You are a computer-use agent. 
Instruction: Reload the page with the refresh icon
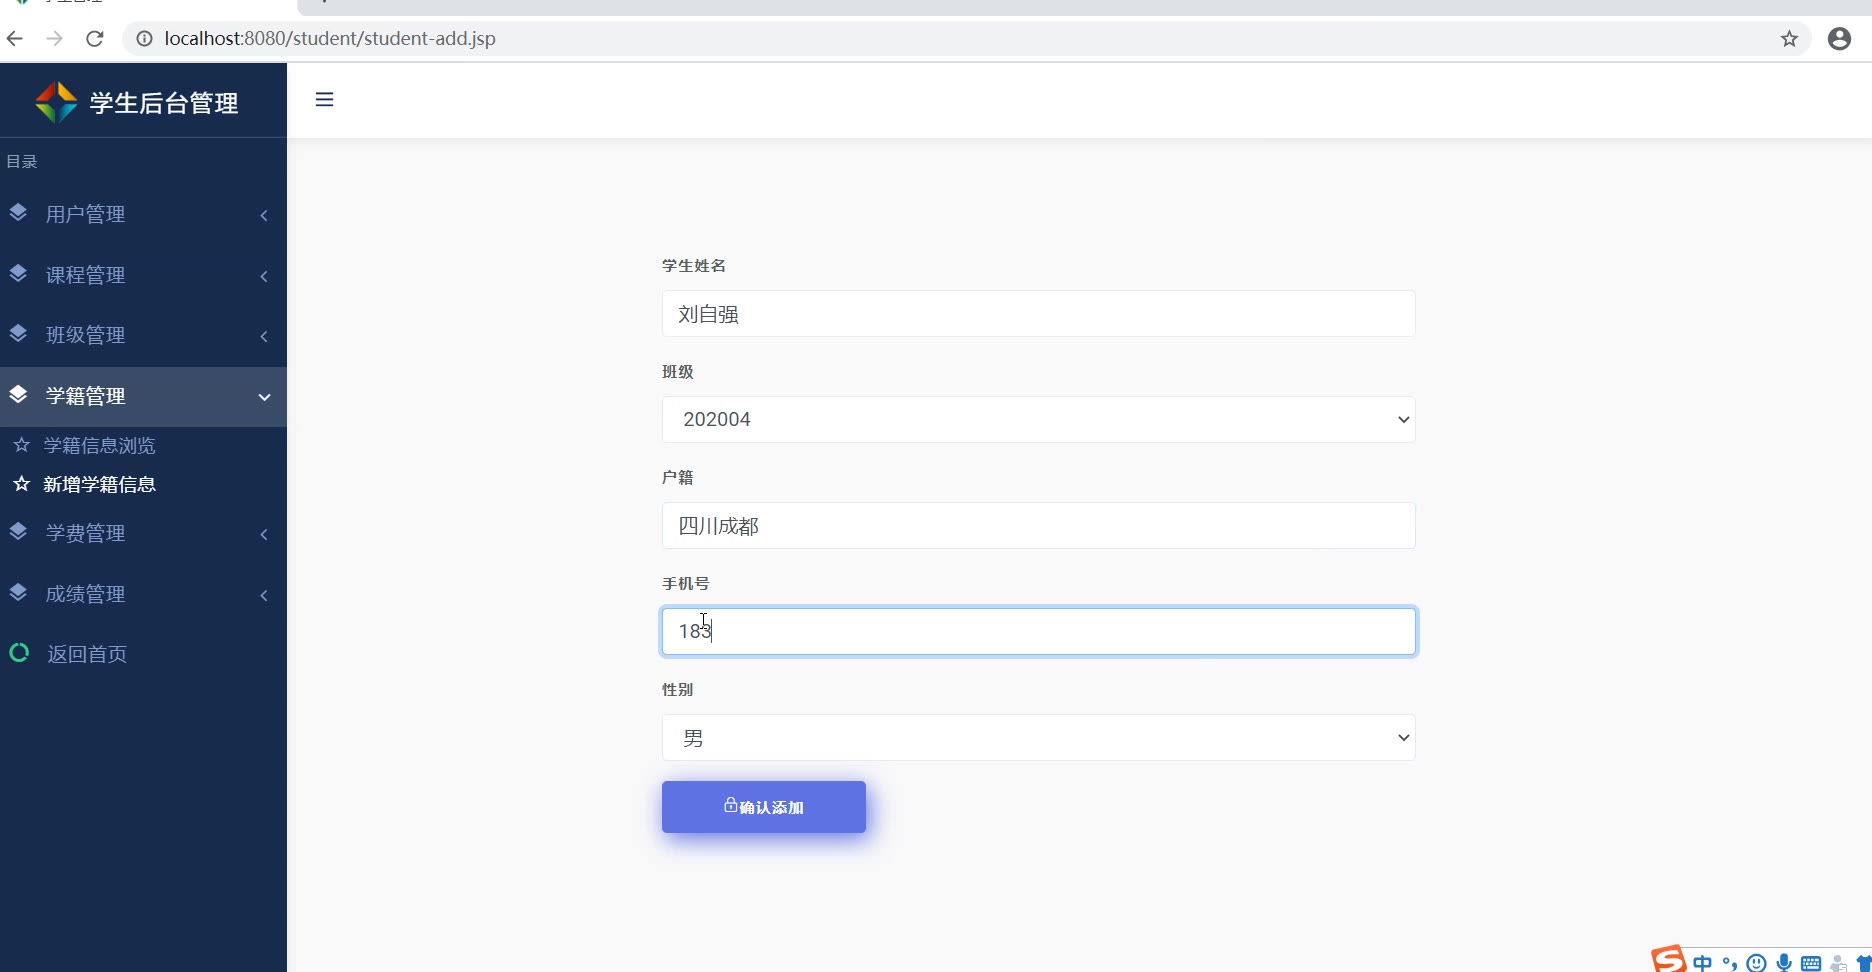tap(95, 39)
